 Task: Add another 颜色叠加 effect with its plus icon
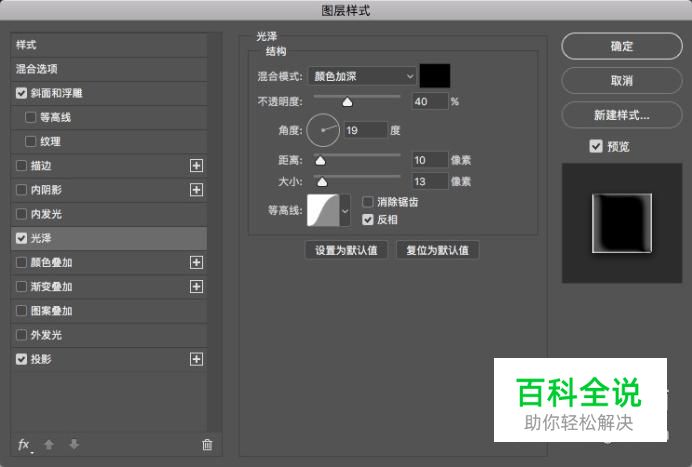tap(196, 263)
